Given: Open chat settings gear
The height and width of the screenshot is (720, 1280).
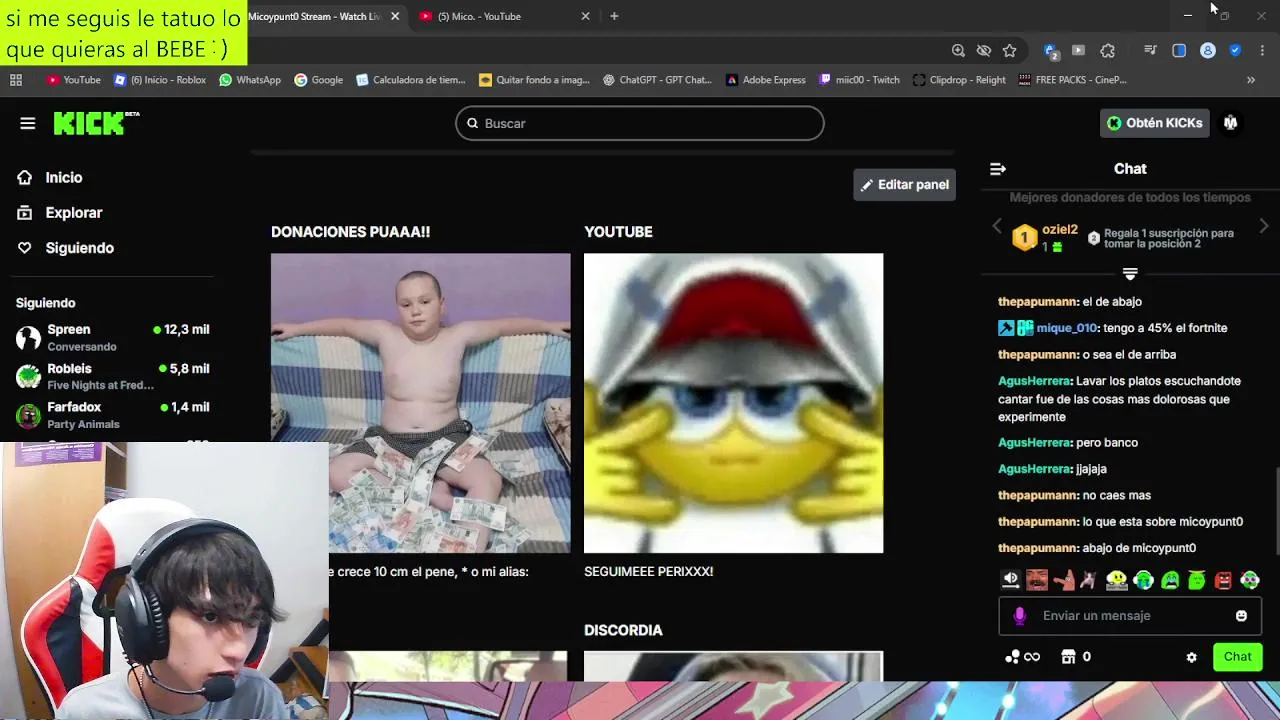Looking at the screenshot, I should [1191, 657].
